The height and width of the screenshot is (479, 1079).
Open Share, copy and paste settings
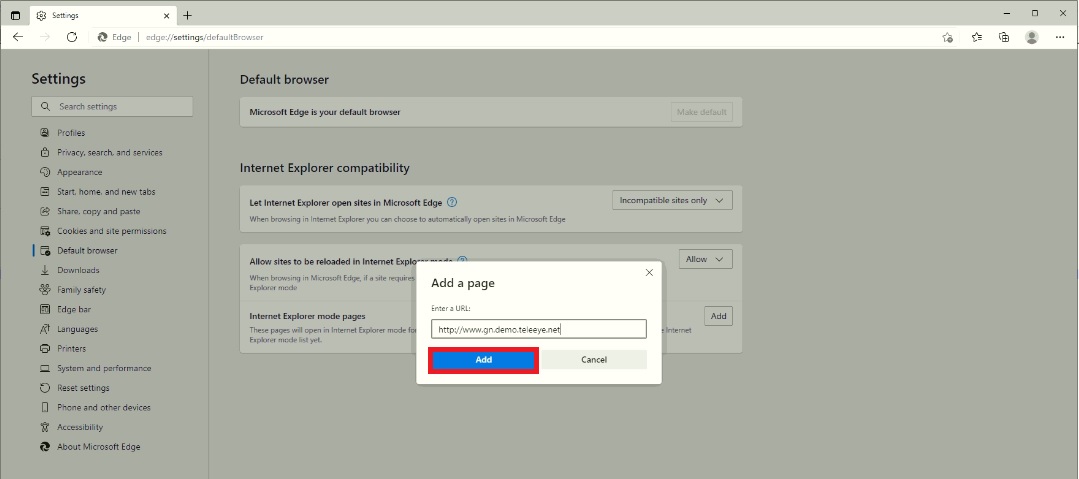coord(98,211)
